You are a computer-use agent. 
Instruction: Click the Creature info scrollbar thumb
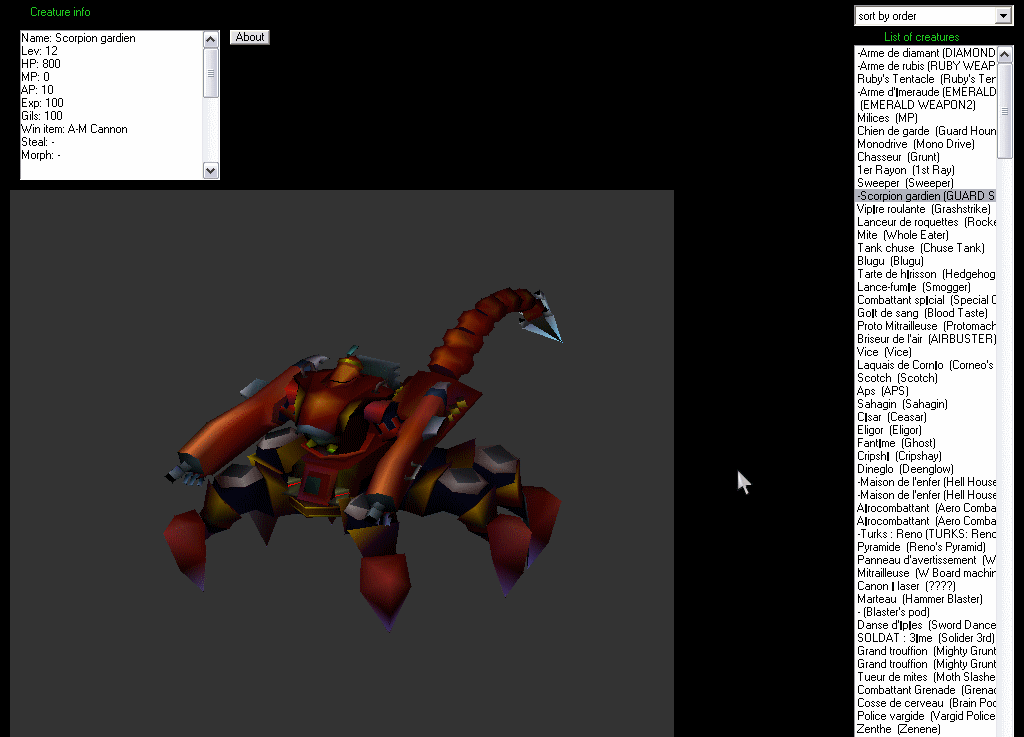pos(210,73)
